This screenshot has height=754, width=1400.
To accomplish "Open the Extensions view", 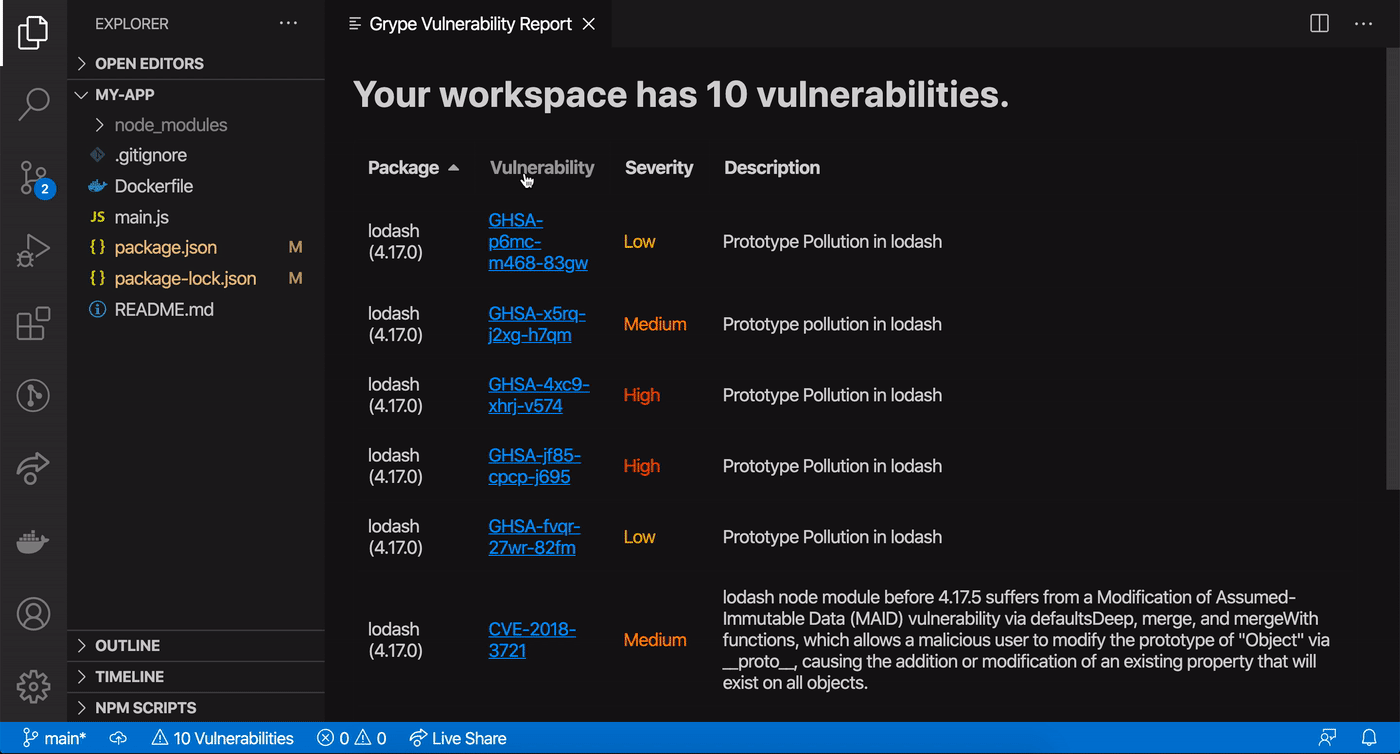I will (x=33, y=324).
